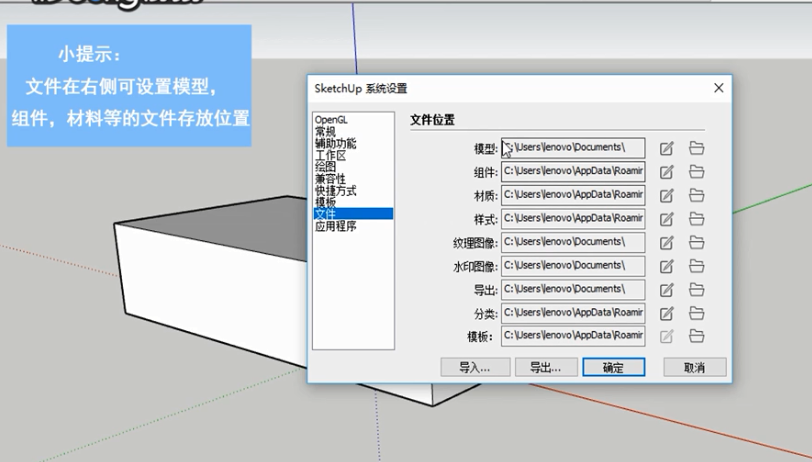Click the edit icon for 组件 path
The height and width of the screenshot is (462, 812).
(666, 172)
